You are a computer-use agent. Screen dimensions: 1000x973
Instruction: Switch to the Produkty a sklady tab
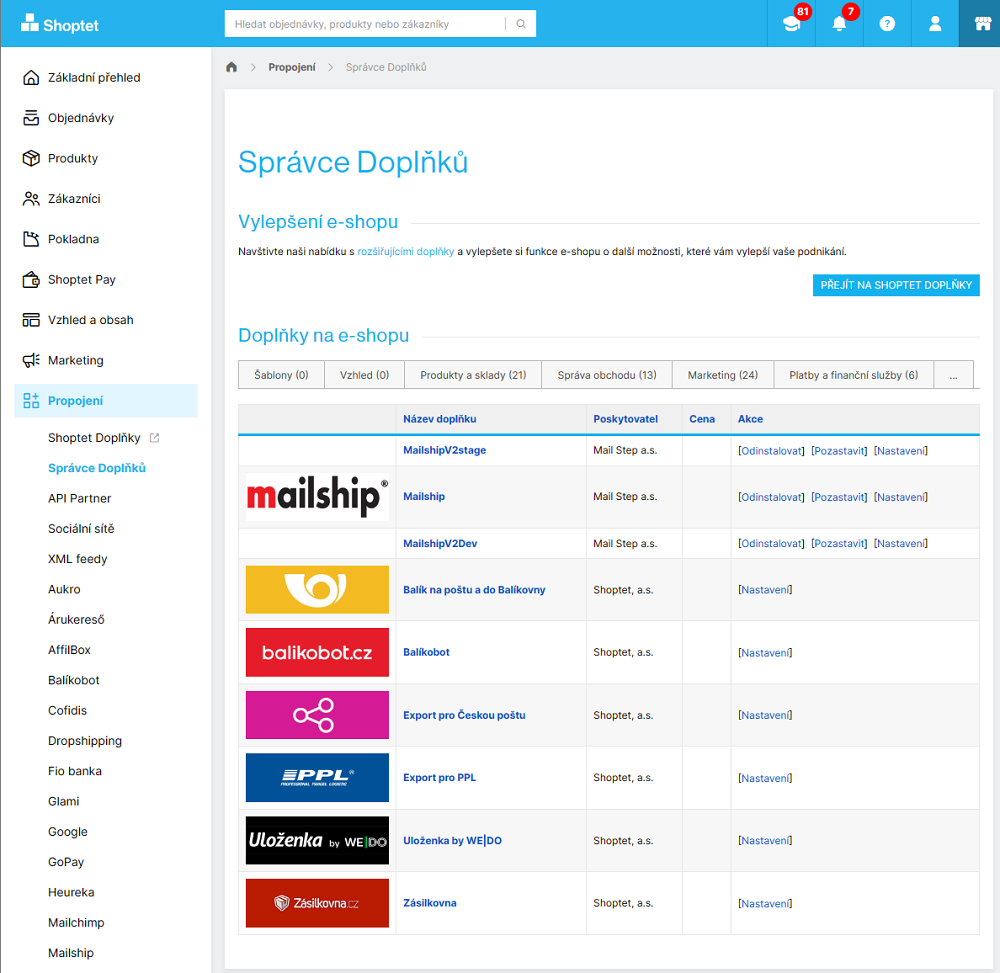[473, 375]
